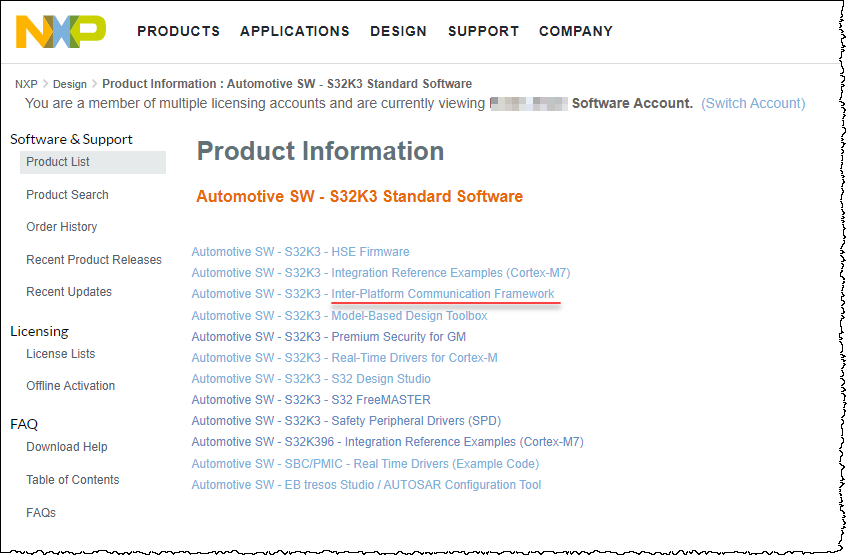The image size is (847, 556).
Task: Open S32K3 S32 FreeMASTER link
Action: click(x=311, y=400)
